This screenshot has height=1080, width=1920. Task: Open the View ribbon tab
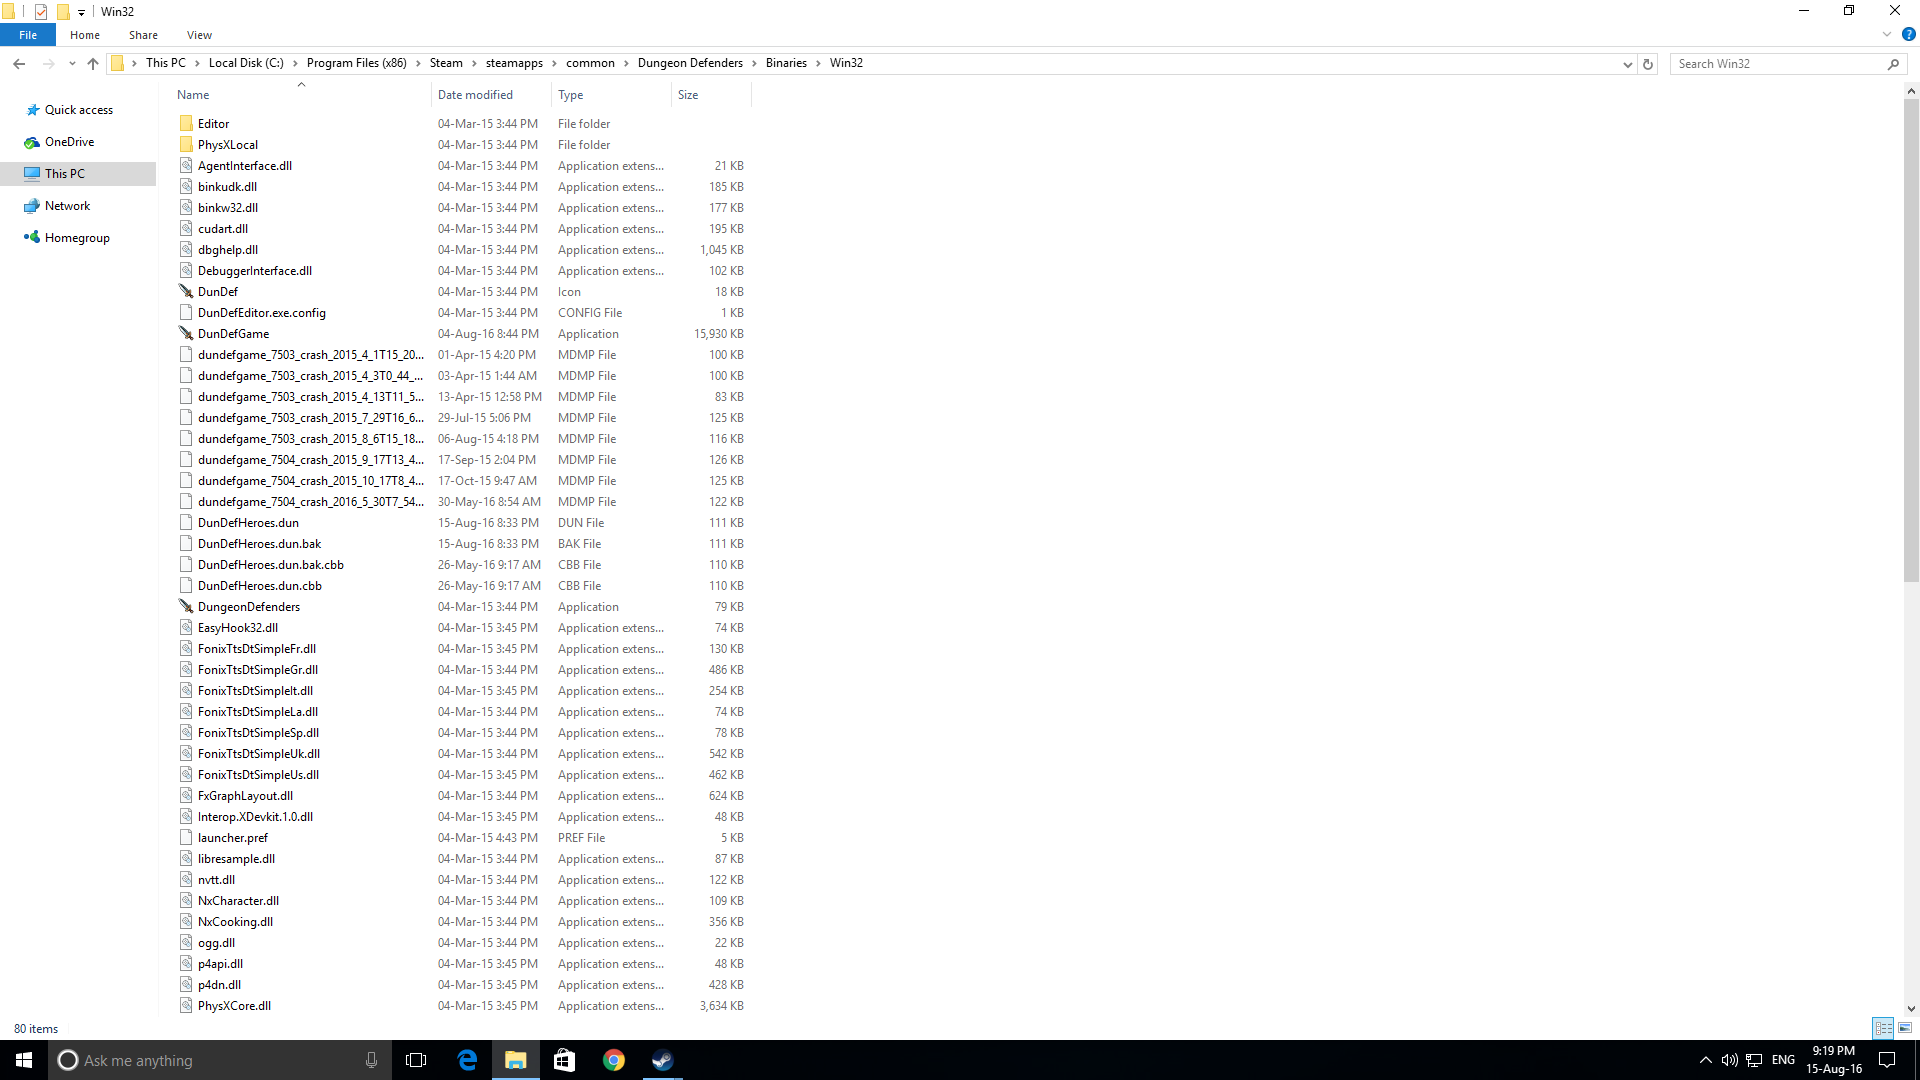tap(199, 35)
